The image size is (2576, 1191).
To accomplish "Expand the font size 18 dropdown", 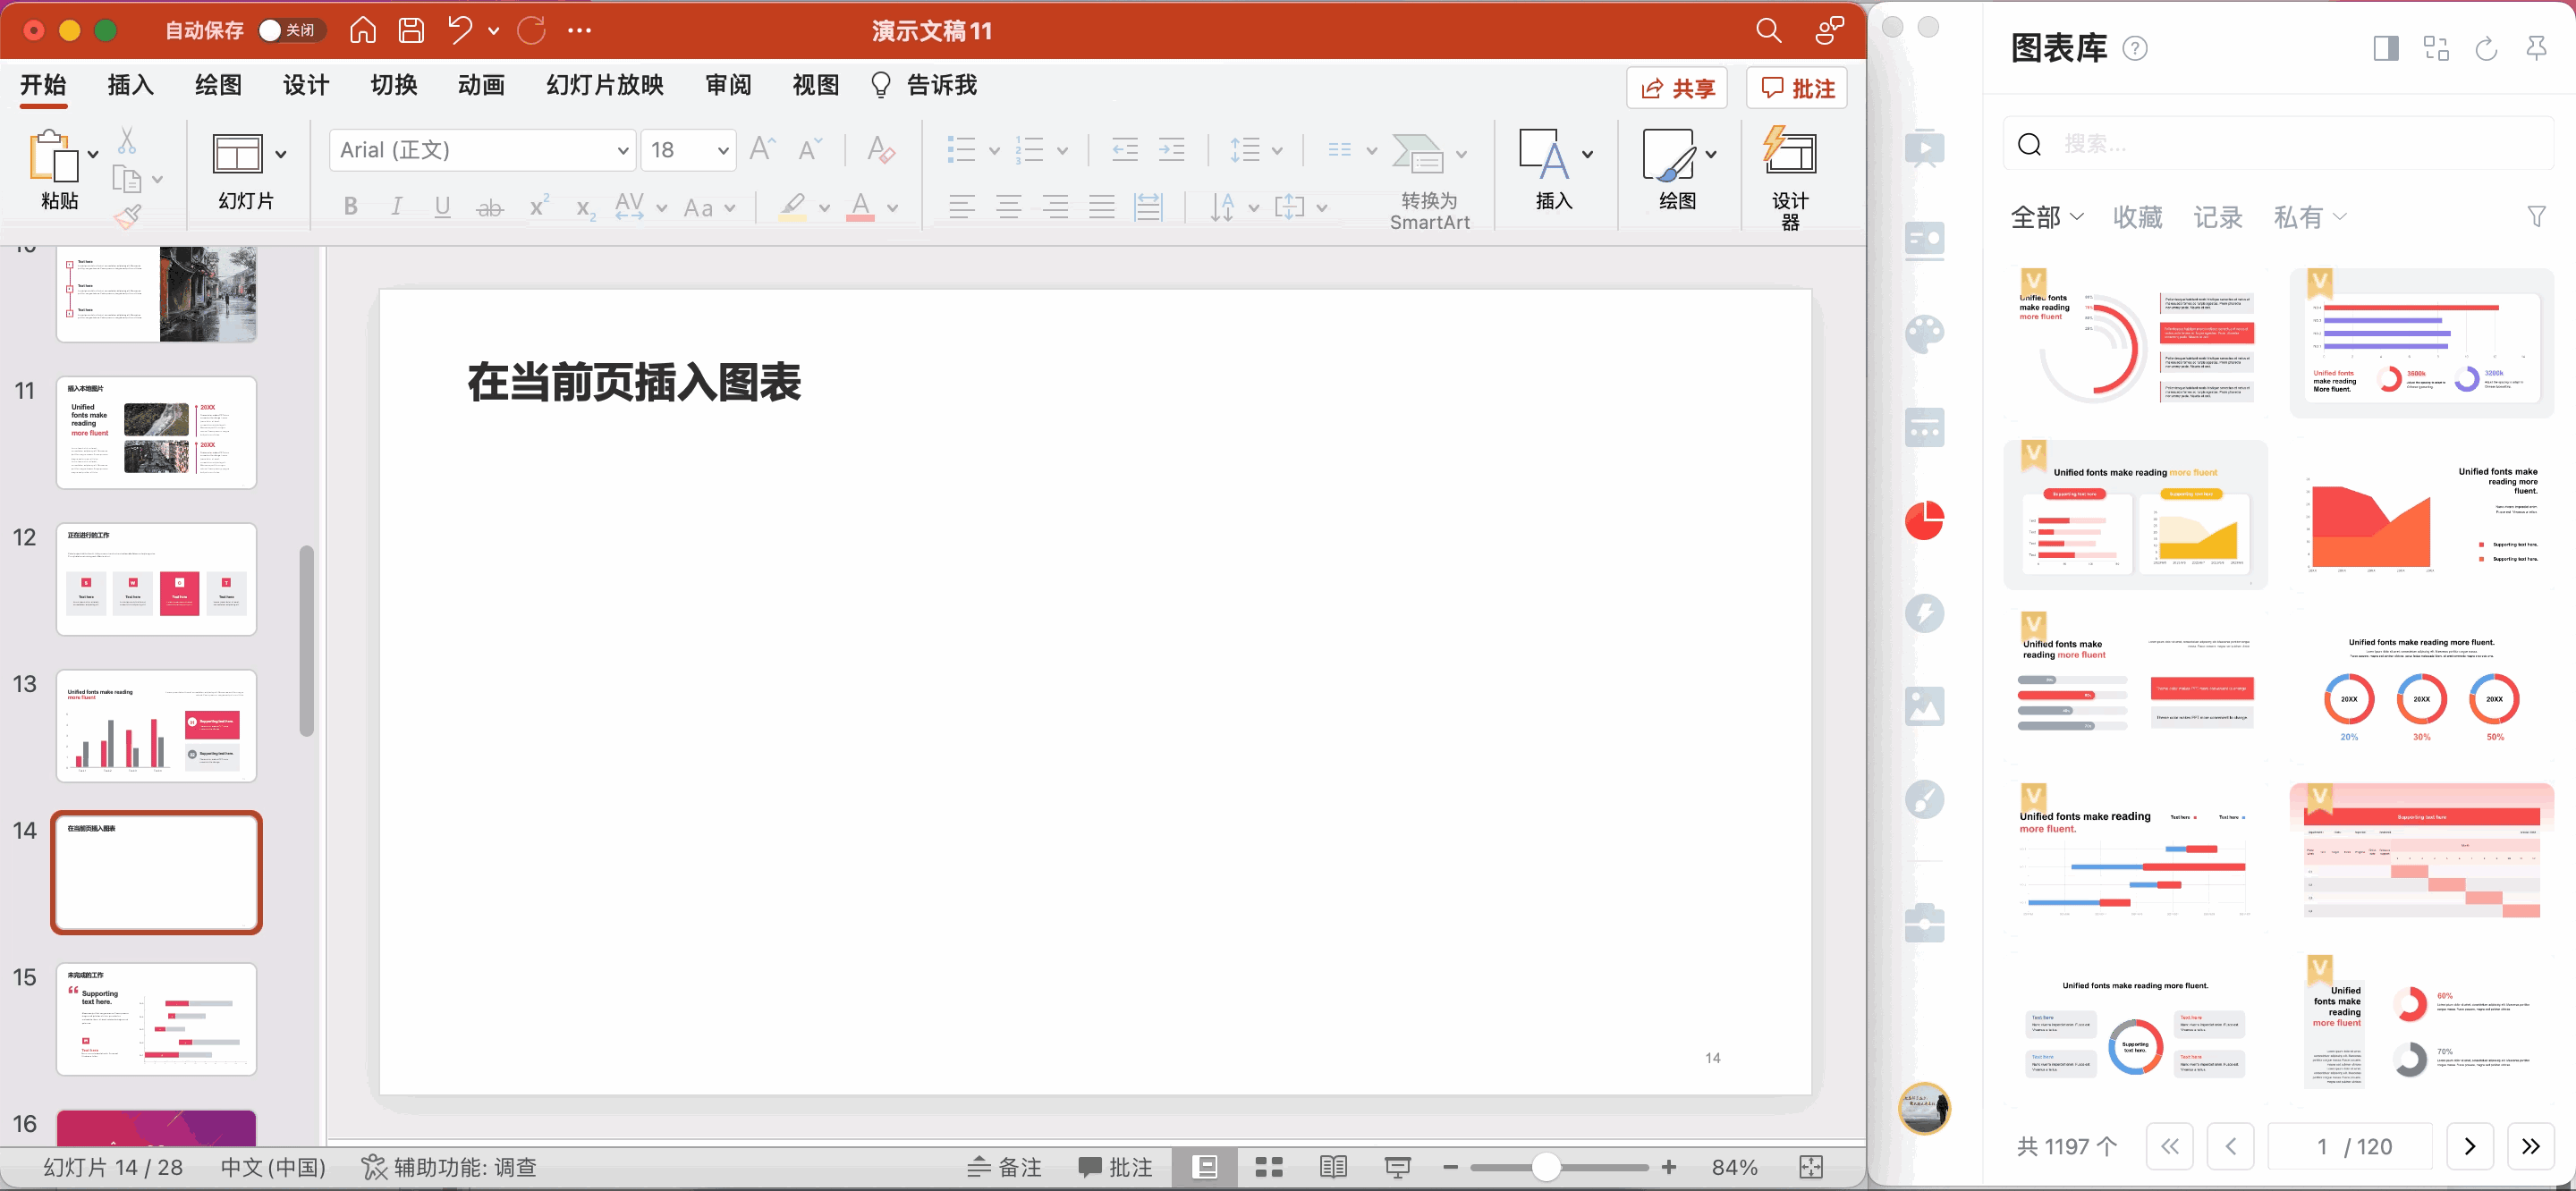I will tap(723, 151).
